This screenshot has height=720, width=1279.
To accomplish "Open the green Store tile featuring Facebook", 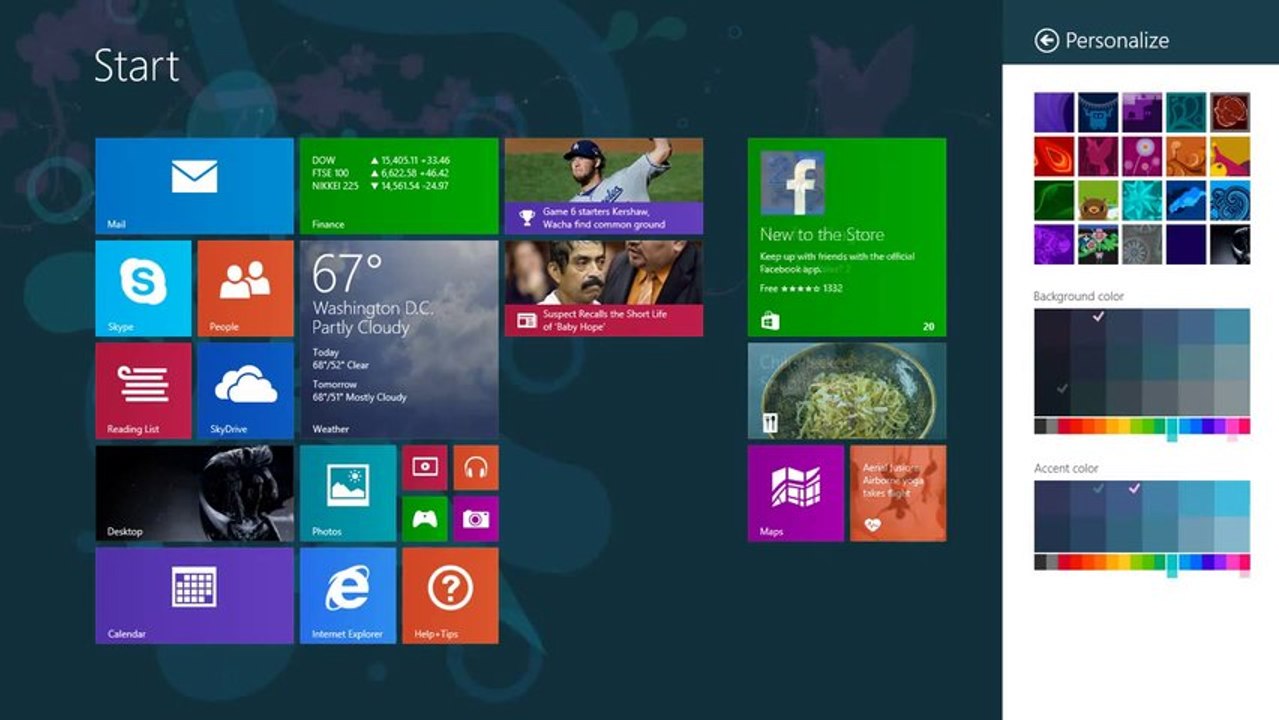I will pyautogui.click(x=847, y=237).
